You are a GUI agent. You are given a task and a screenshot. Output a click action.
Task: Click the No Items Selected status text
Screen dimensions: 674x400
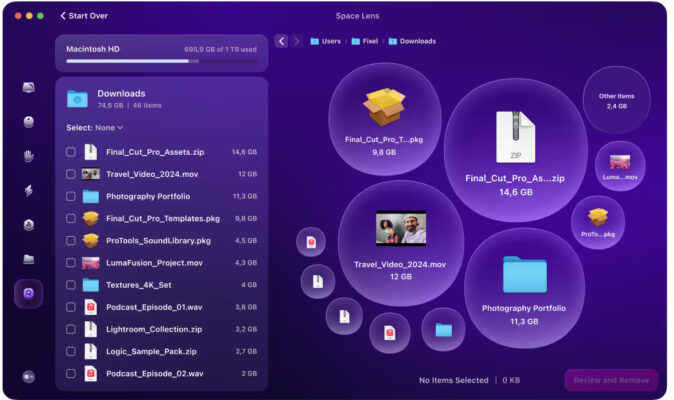tap(454, 380)
